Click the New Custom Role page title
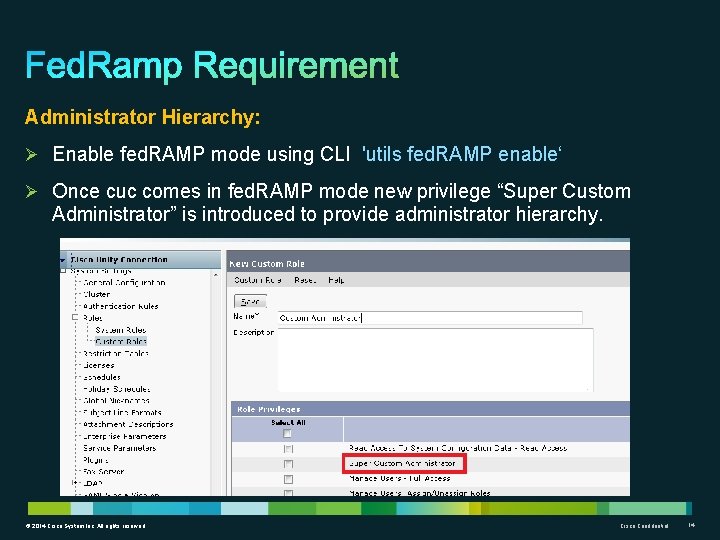Viewport: 720px width, 540px height. tap(267, 264)
